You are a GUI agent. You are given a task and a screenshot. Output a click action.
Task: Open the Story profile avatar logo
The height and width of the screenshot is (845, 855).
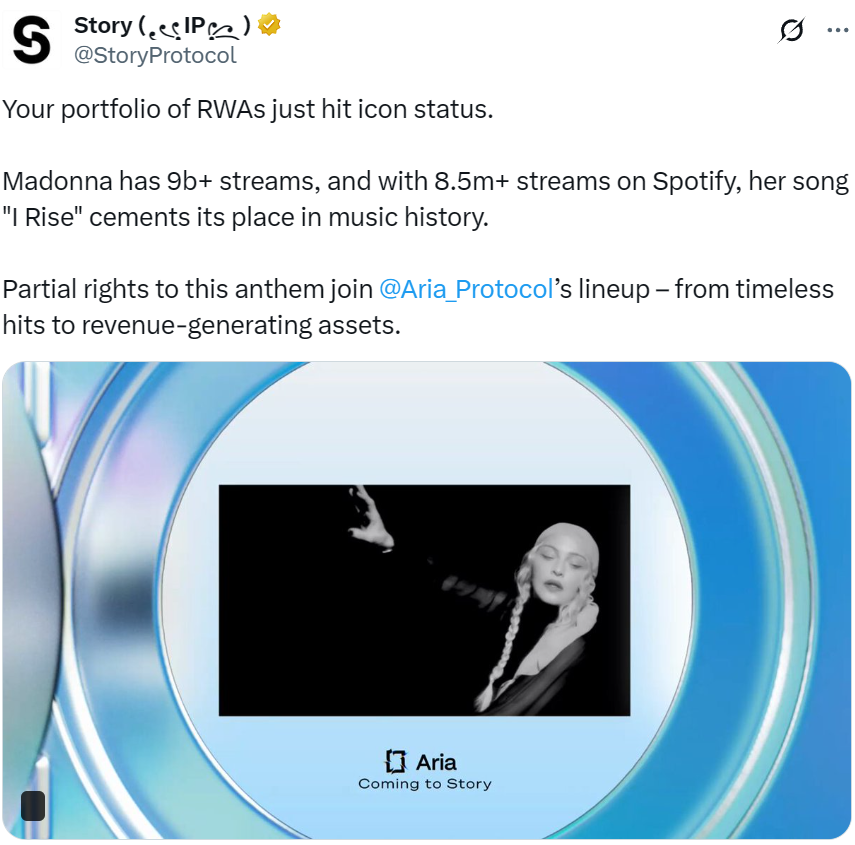32,40
